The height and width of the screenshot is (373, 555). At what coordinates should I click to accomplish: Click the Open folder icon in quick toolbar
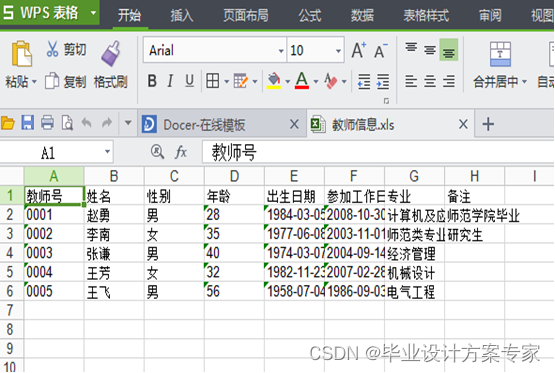pyautogui.click(x=8, y=123)
